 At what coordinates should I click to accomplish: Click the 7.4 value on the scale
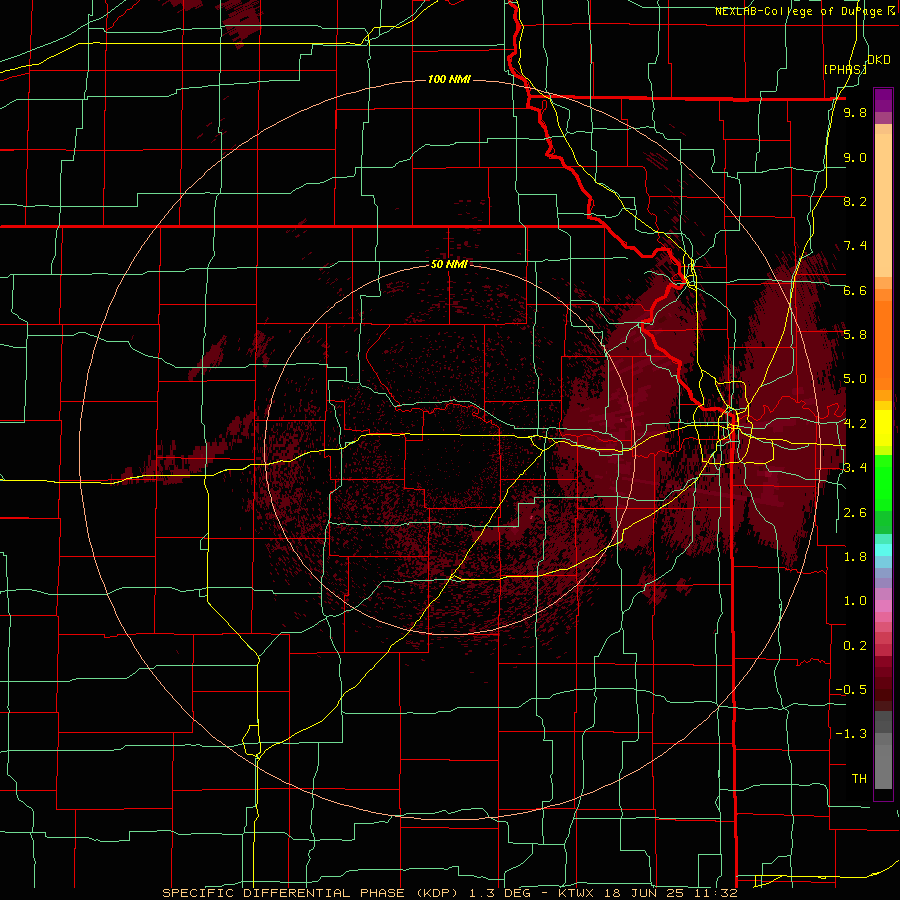click(855, 246)
